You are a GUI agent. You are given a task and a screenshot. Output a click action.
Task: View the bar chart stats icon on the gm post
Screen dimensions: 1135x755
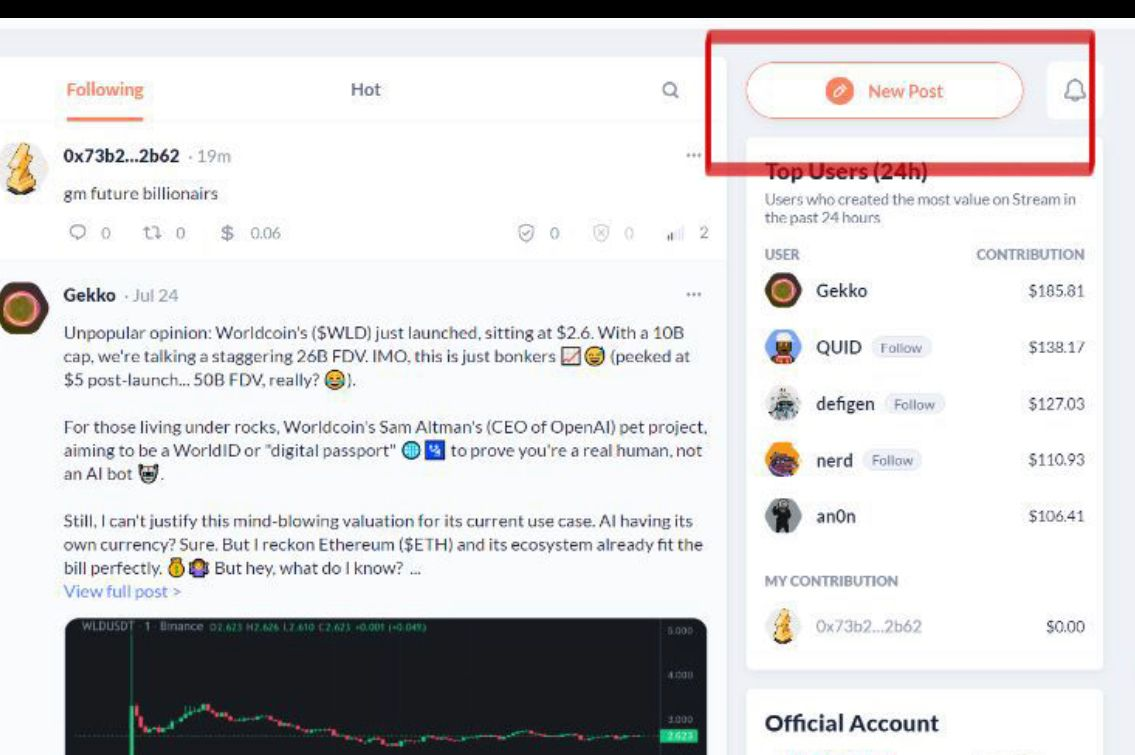coord(675,233)
